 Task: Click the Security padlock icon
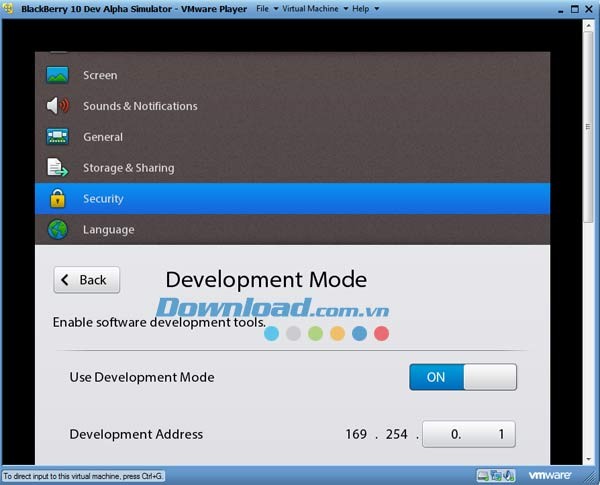[57, 199]
